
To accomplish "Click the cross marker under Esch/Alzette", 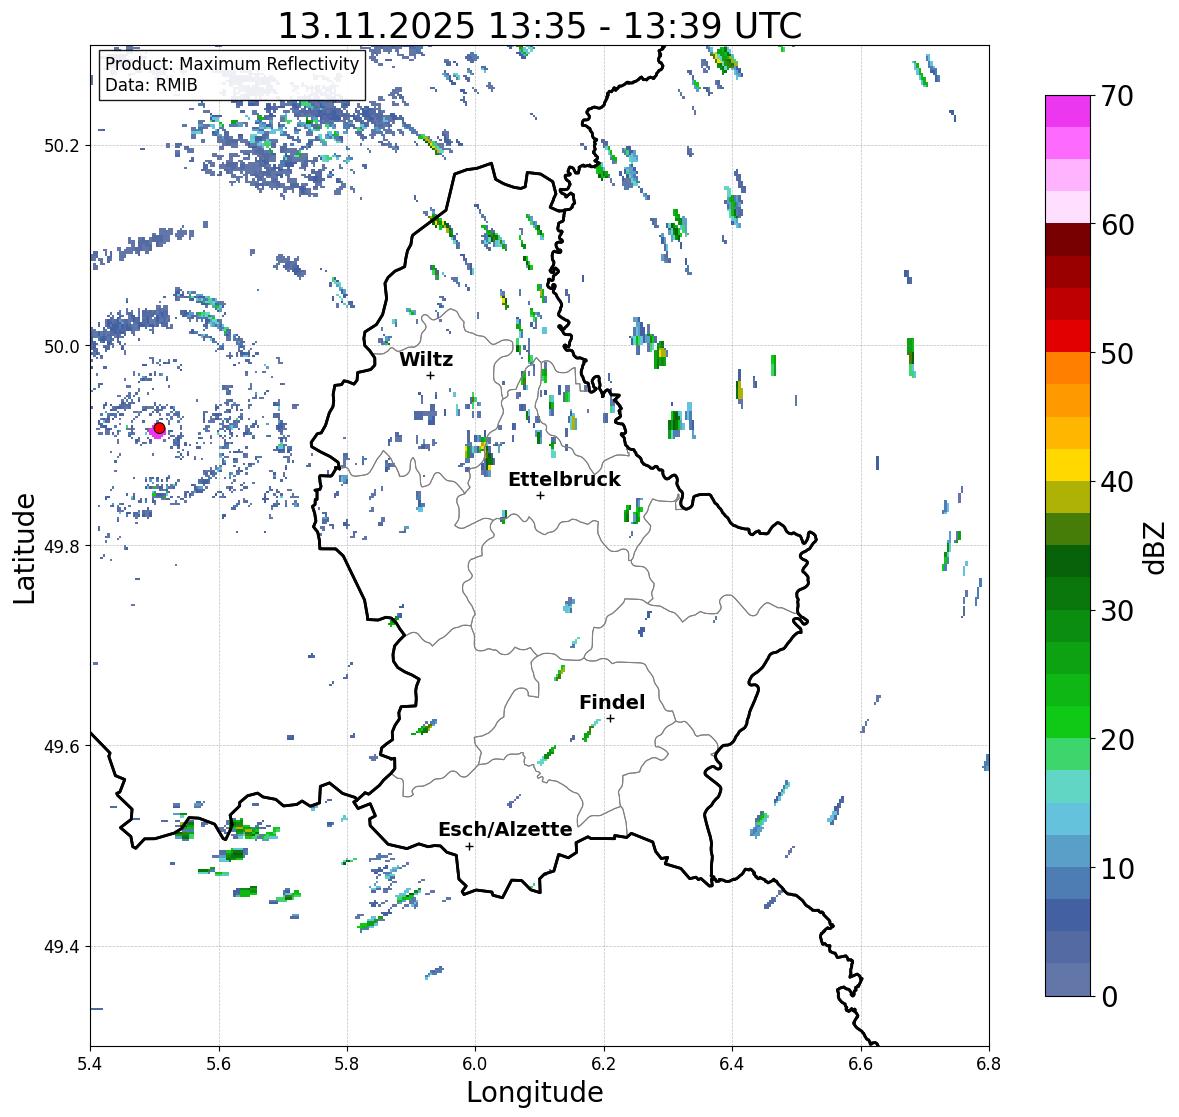I will tap(469, 846).
